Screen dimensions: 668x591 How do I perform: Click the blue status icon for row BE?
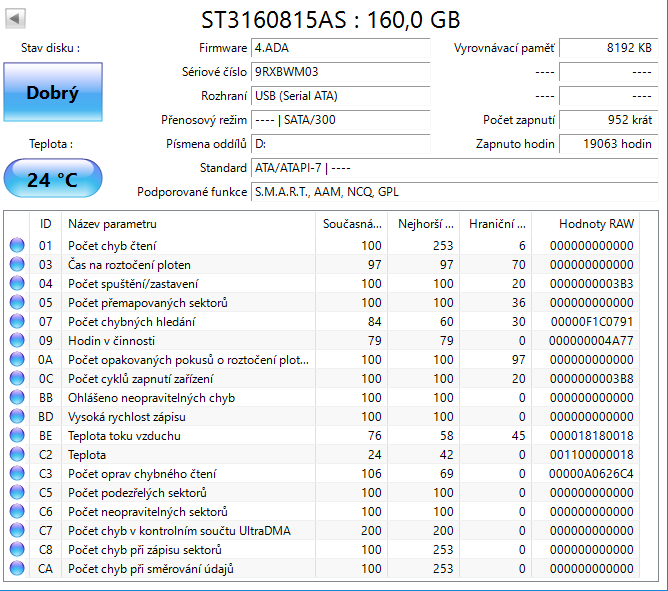pyautogui.click(x=17, y=435)
